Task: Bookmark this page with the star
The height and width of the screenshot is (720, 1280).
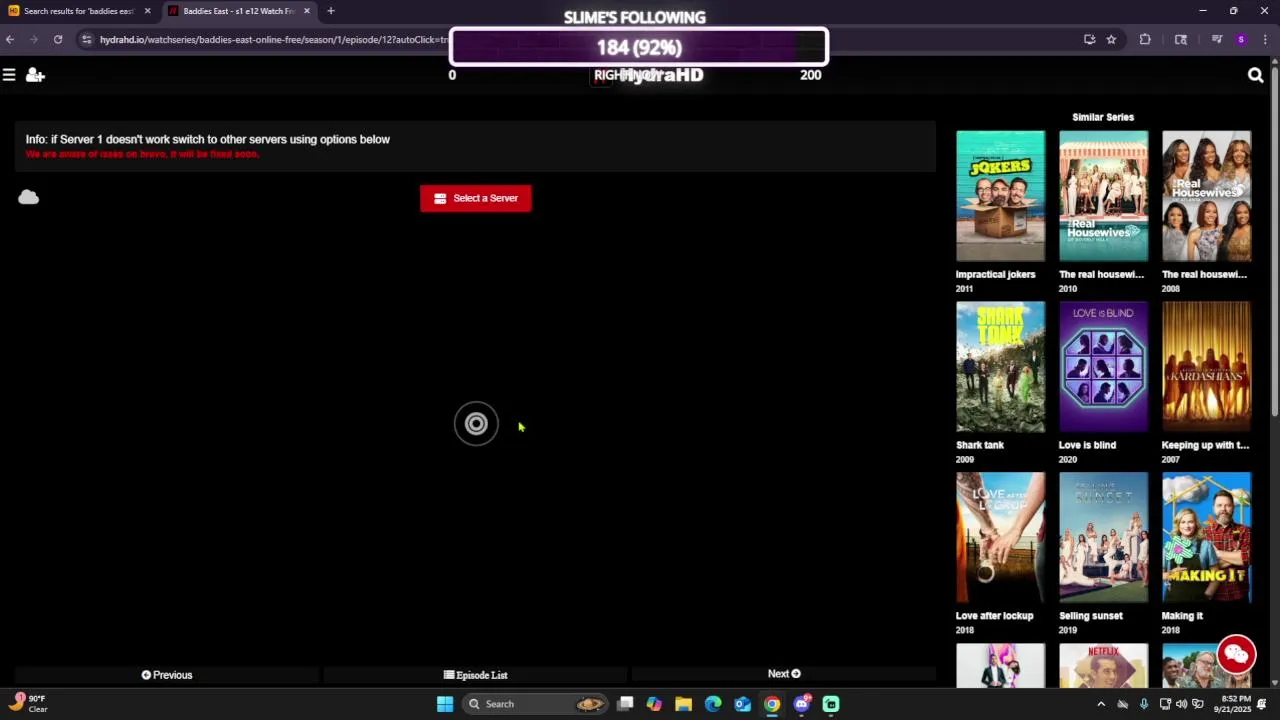Action: pyautogui.click(x=1111, y=39)
